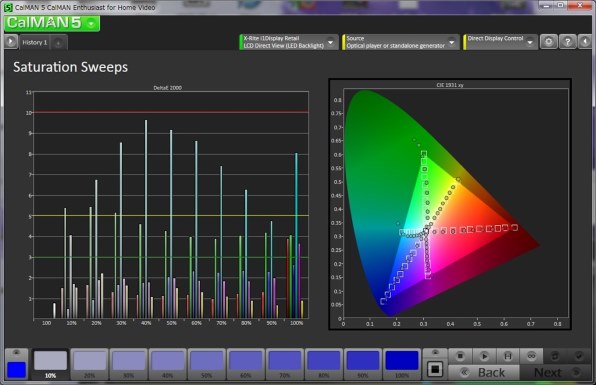This screenshot has height=385, width=596.
Task: Minimize the CalMAN window
Action: tap(547, 5)
